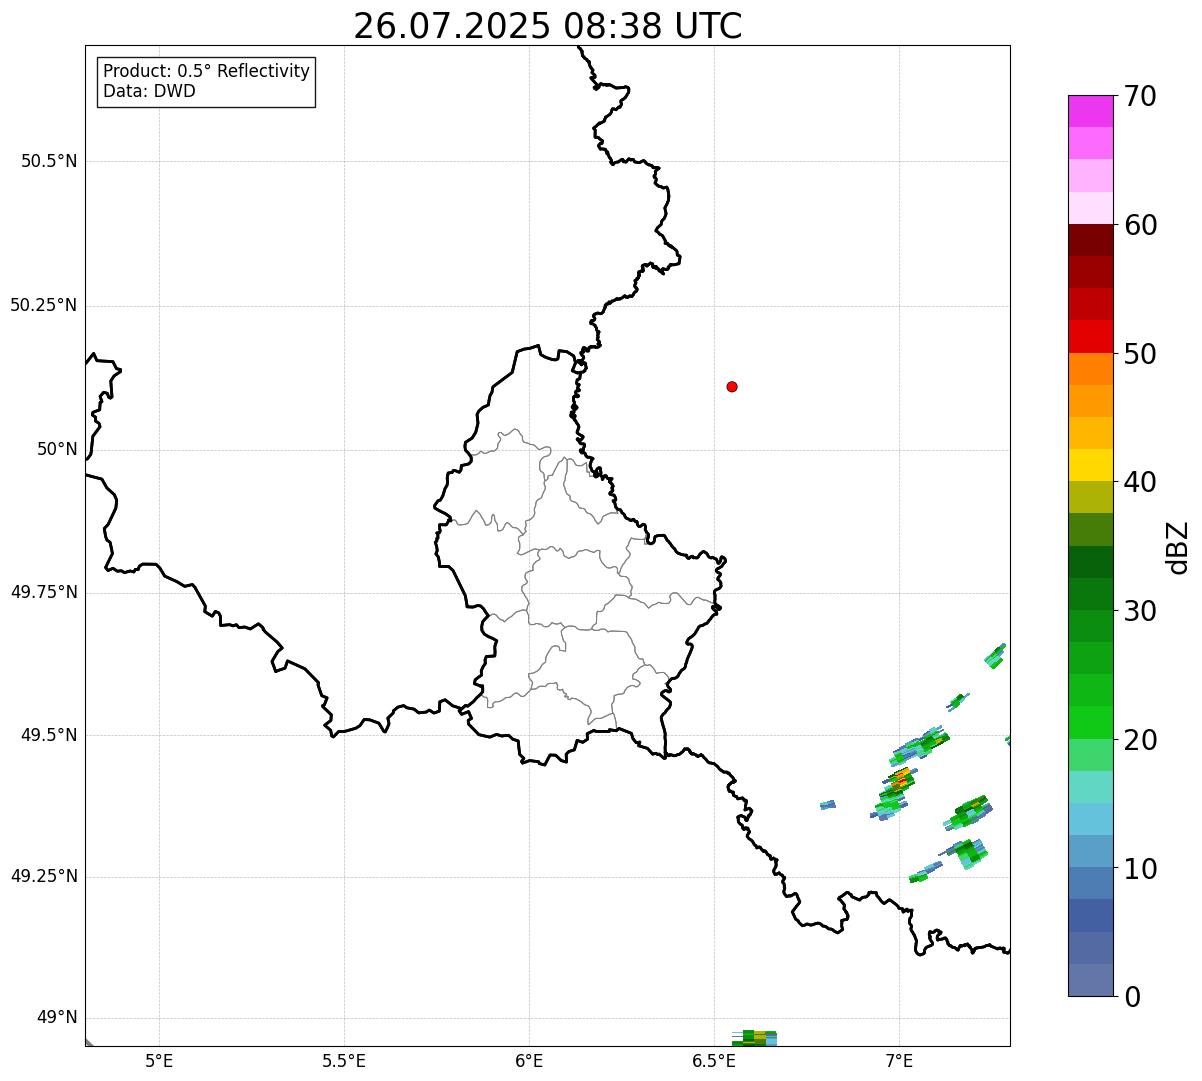This screenshot has width=1202, height=1081.
Task: Click the 6.5°E longitude label
Action: click(x=714, y=1060)
